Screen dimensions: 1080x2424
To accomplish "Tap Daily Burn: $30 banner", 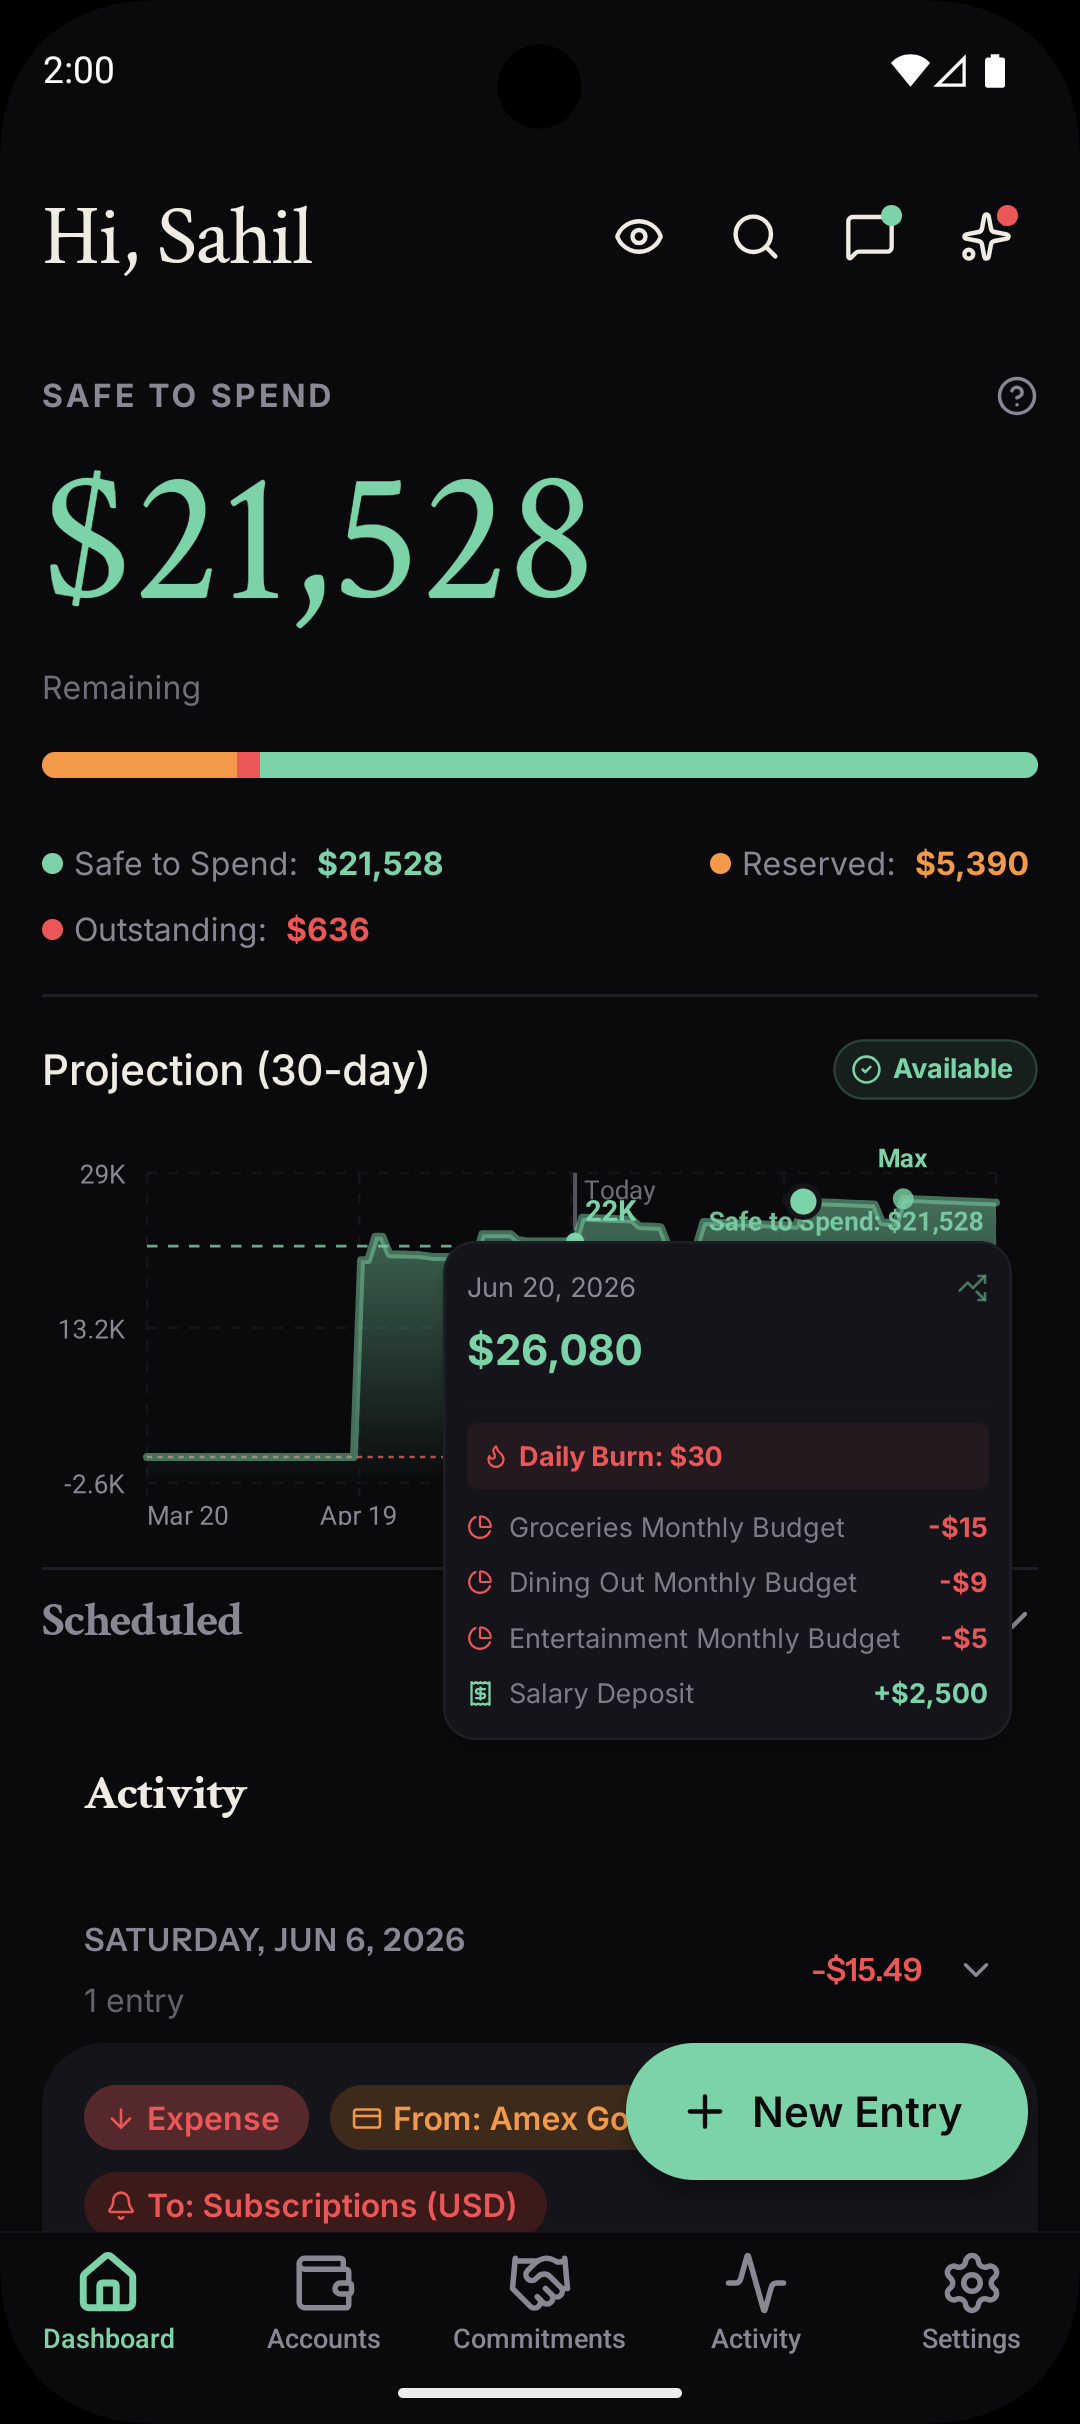I will pos(728,1457).
